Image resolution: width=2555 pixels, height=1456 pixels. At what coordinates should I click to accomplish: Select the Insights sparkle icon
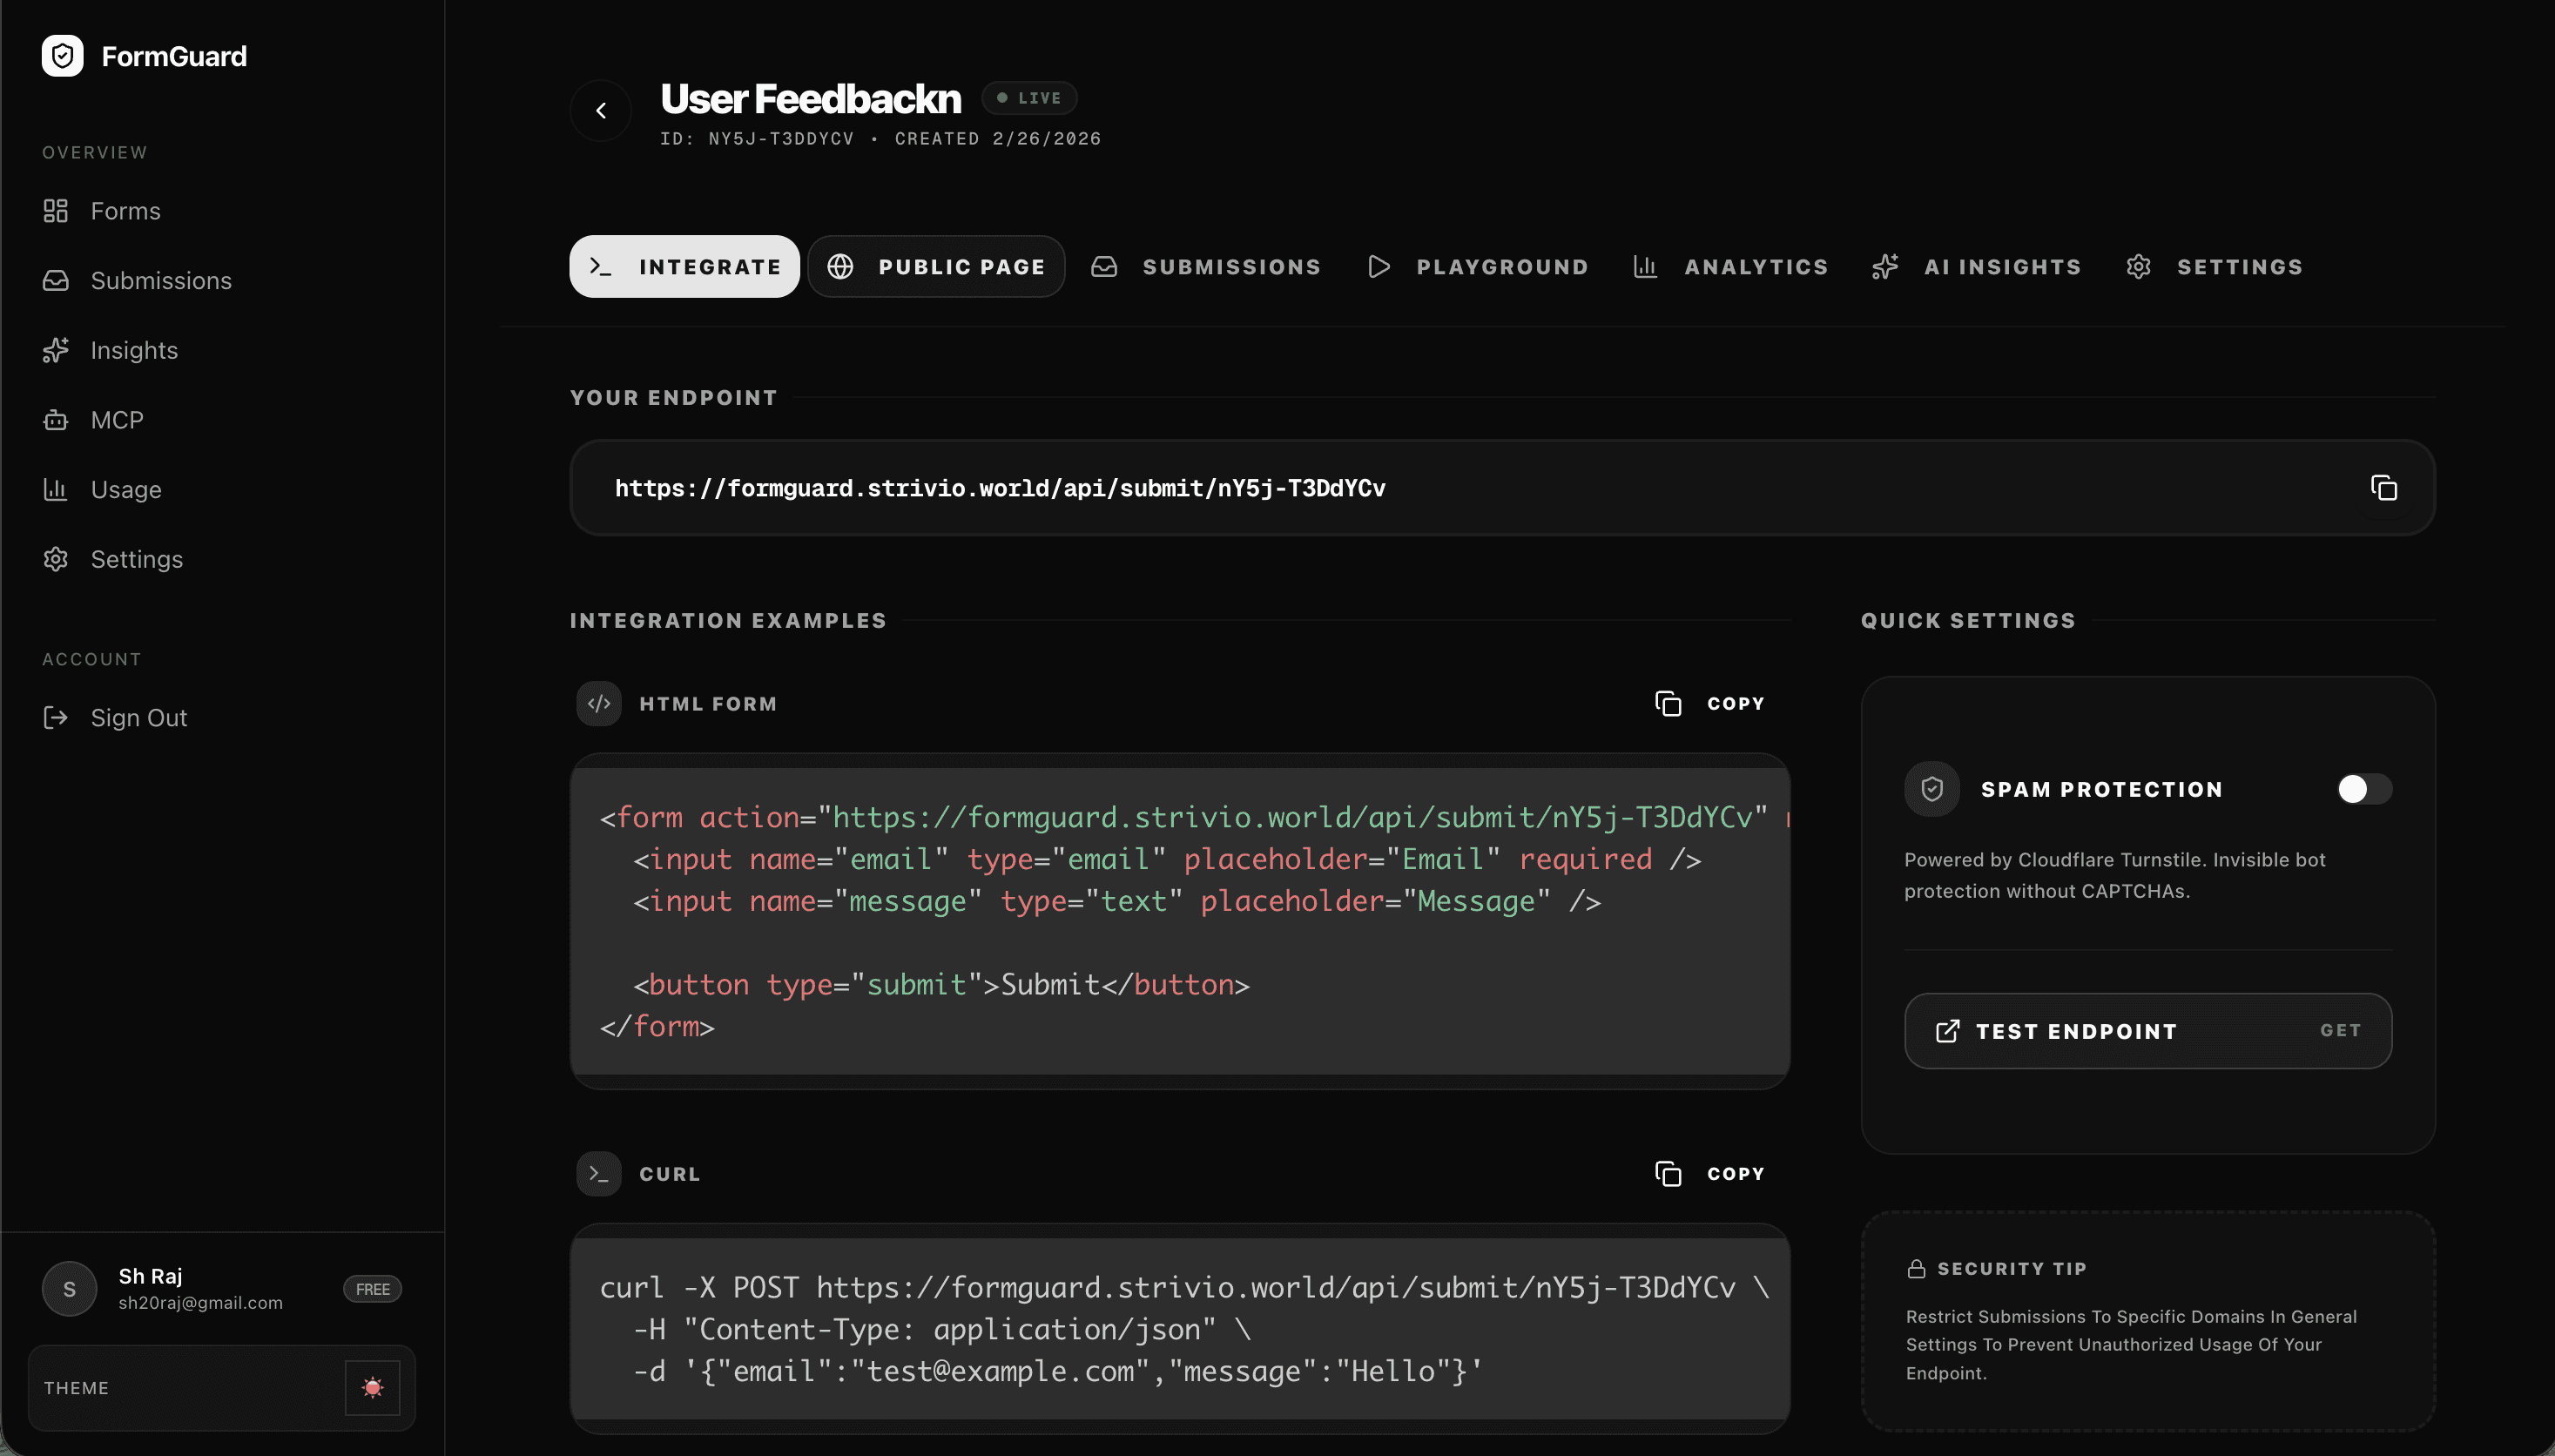56,349
